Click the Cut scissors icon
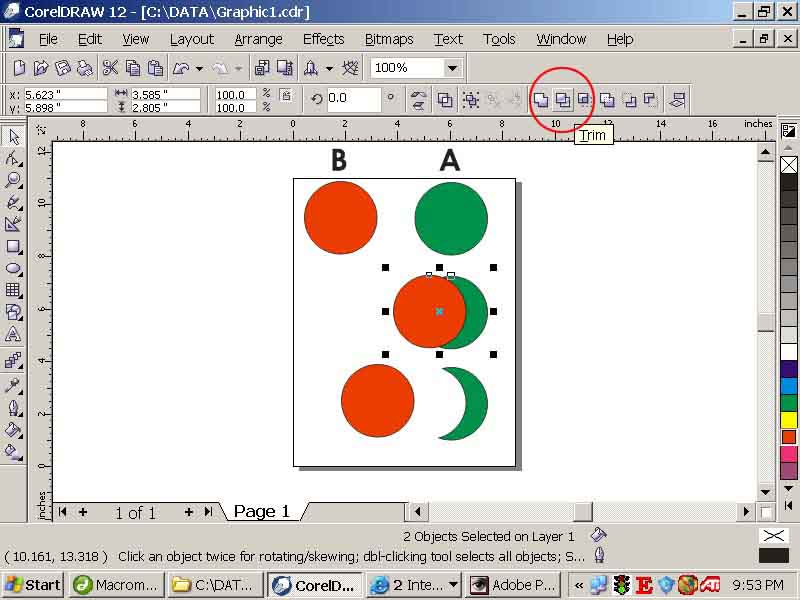800x600 pixels. (110, 68)
